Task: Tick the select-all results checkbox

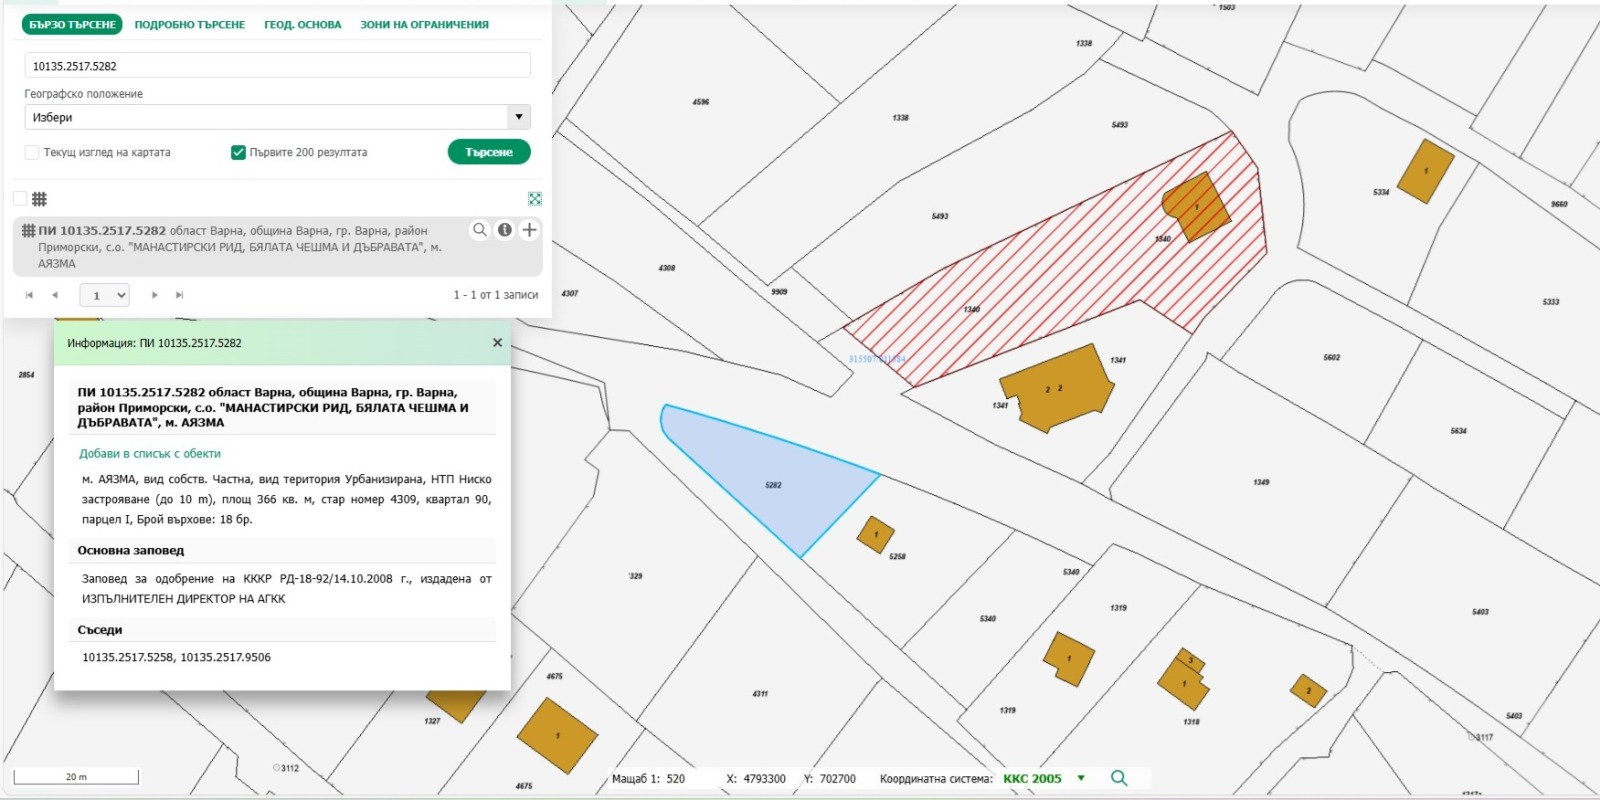Action: 20,198
